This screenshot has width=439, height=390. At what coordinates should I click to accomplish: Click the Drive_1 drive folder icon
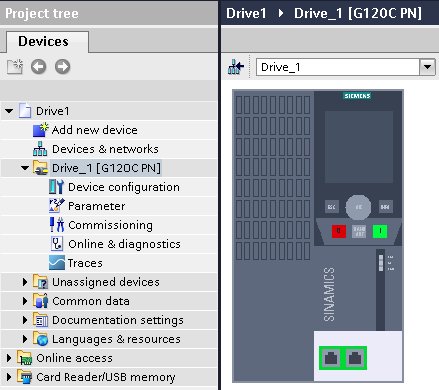coord(40,168)
